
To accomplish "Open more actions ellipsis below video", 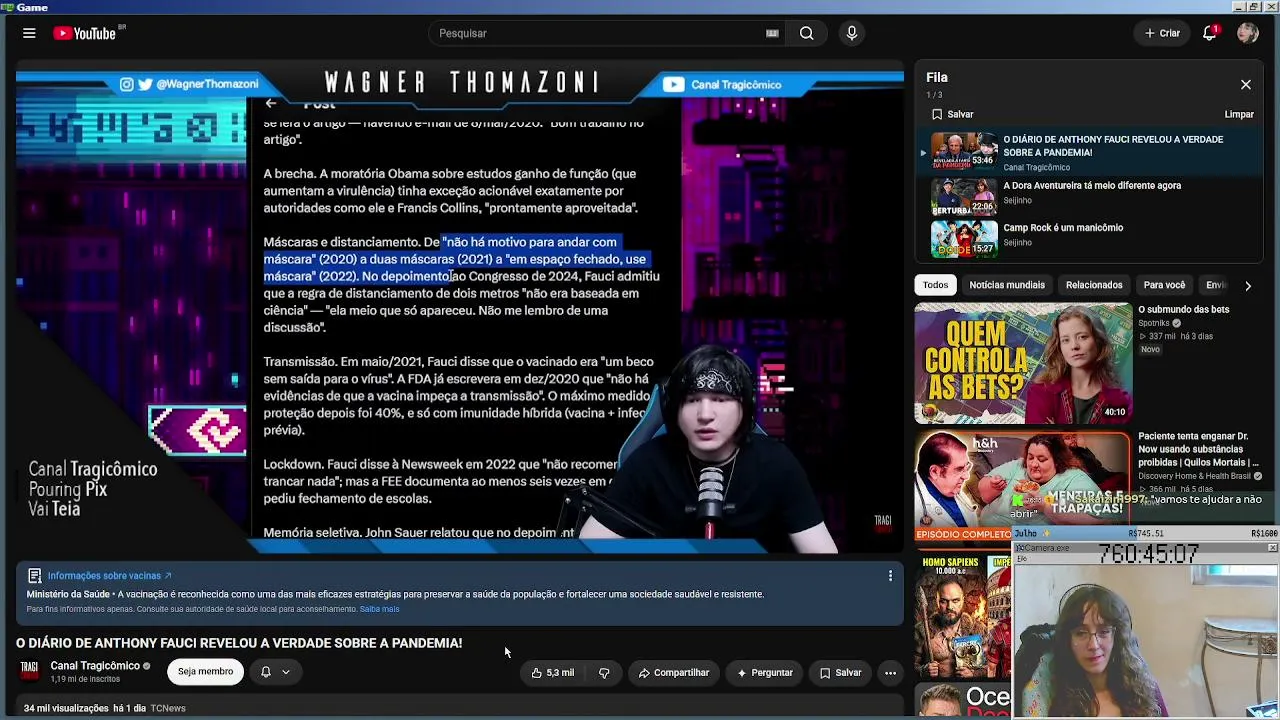I will [x=890, y=673].
